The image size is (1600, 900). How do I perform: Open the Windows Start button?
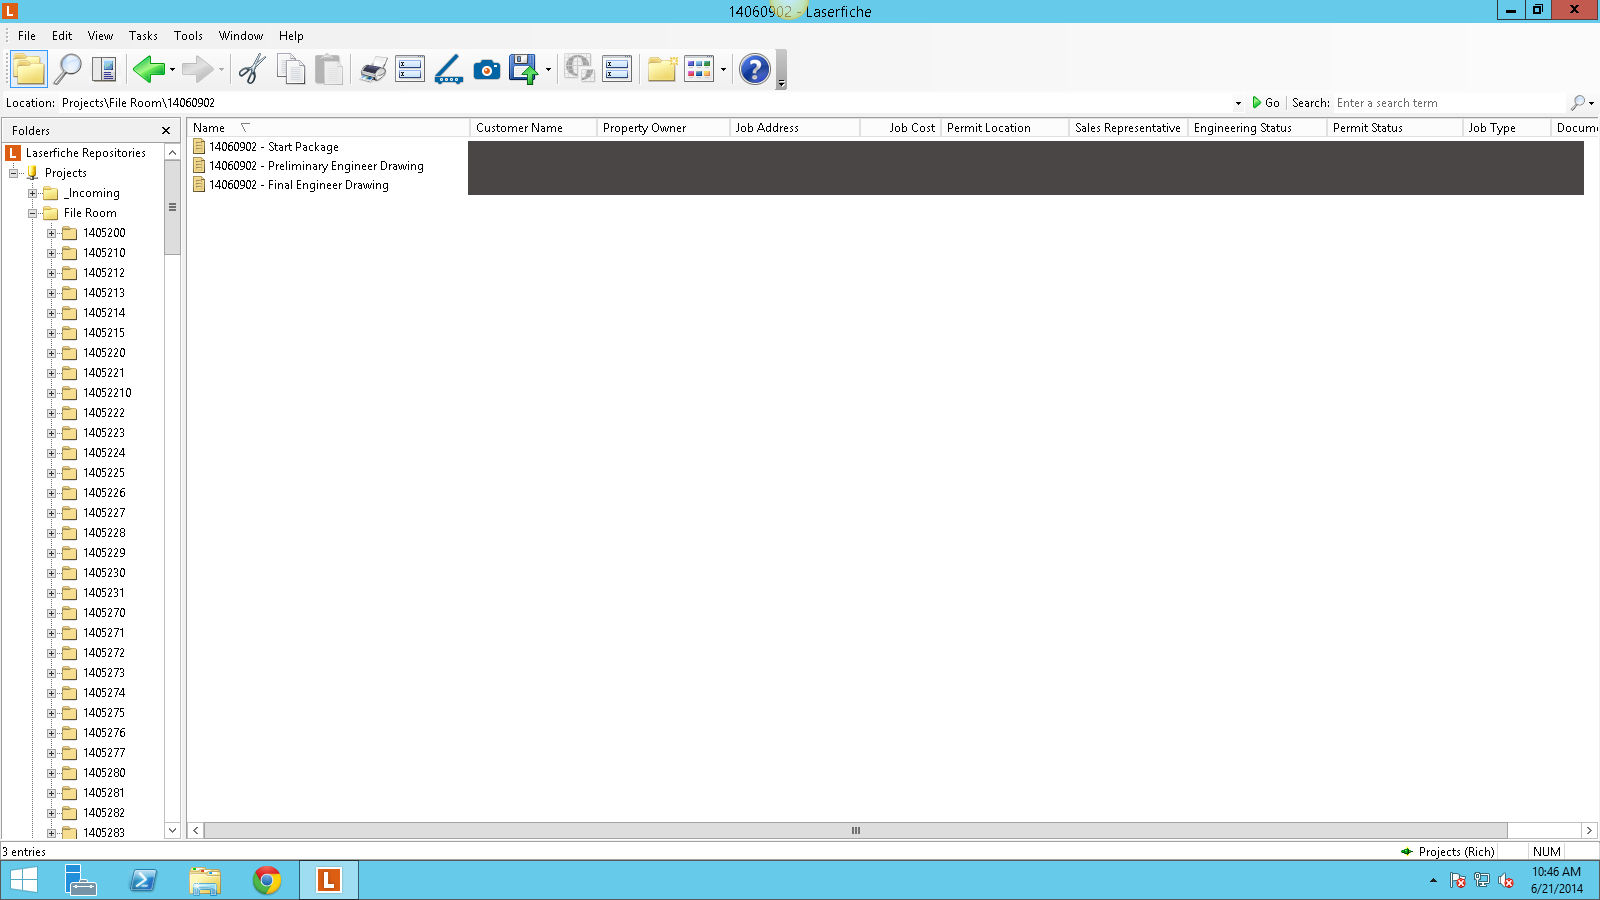23,880
